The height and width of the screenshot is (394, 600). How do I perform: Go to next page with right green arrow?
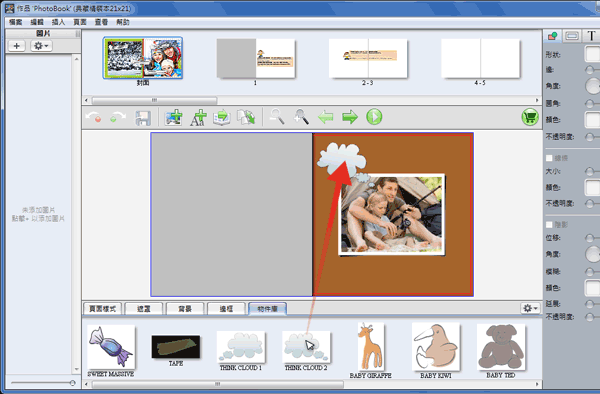350,117
